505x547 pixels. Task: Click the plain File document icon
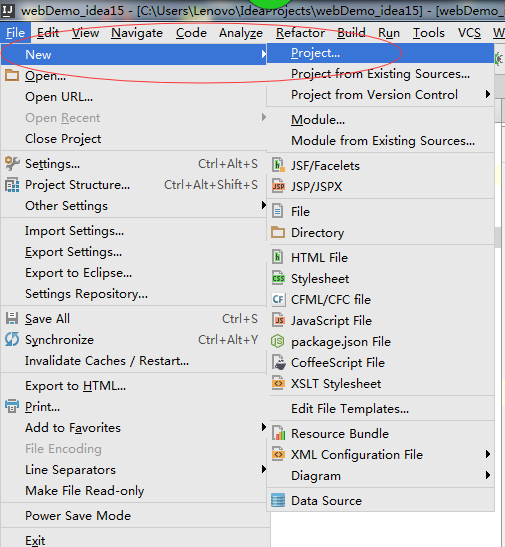277,211
